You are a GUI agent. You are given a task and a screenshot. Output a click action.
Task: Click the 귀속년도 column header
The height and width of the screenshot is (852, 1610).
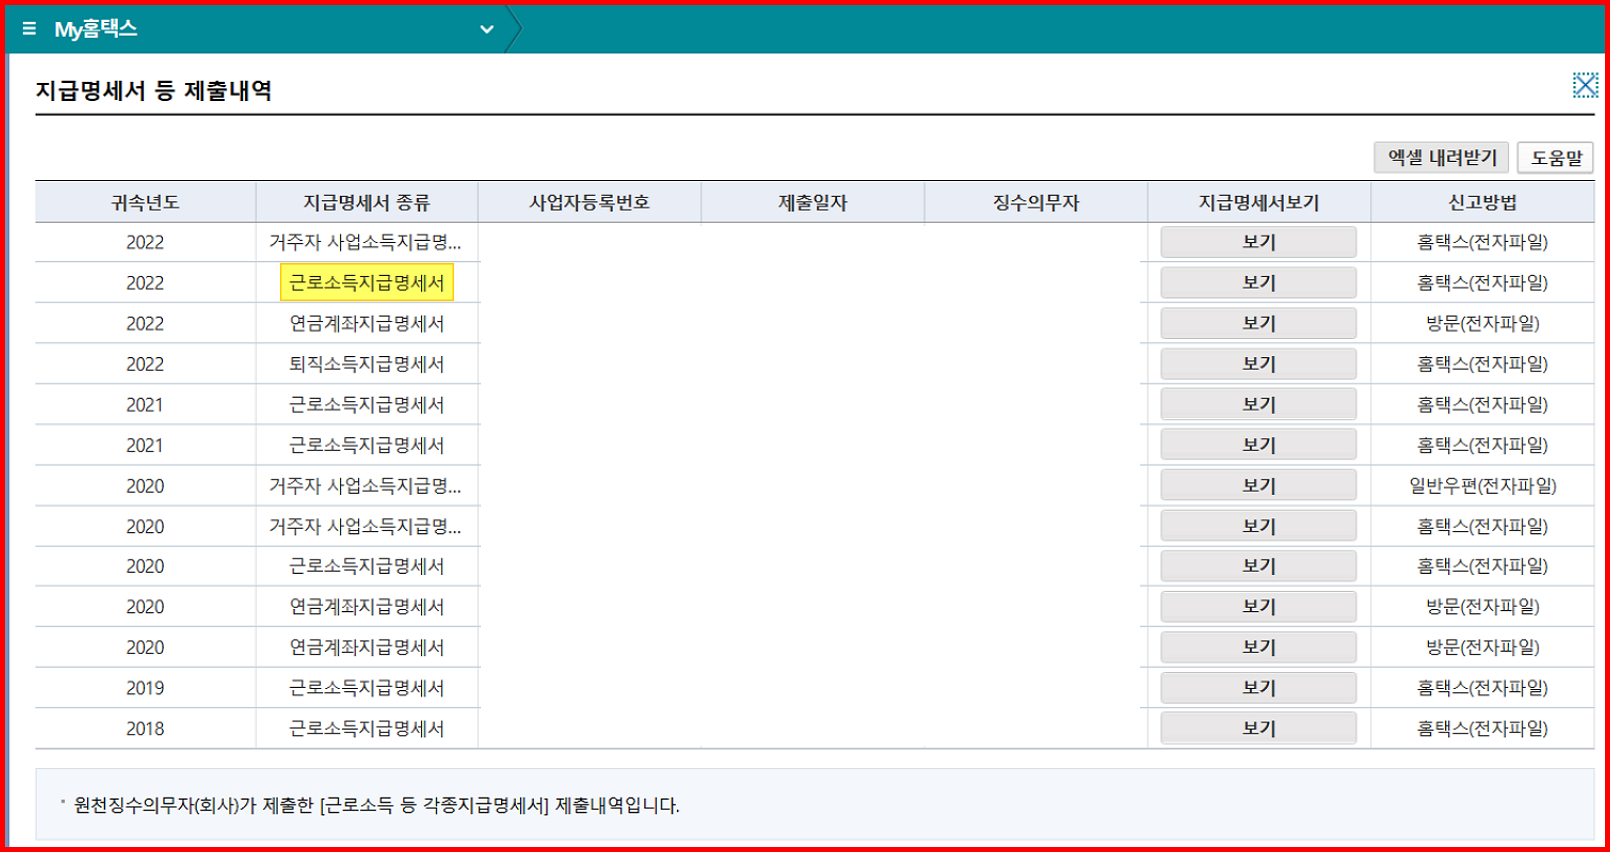pyautogui.click(x=145, y=202)
